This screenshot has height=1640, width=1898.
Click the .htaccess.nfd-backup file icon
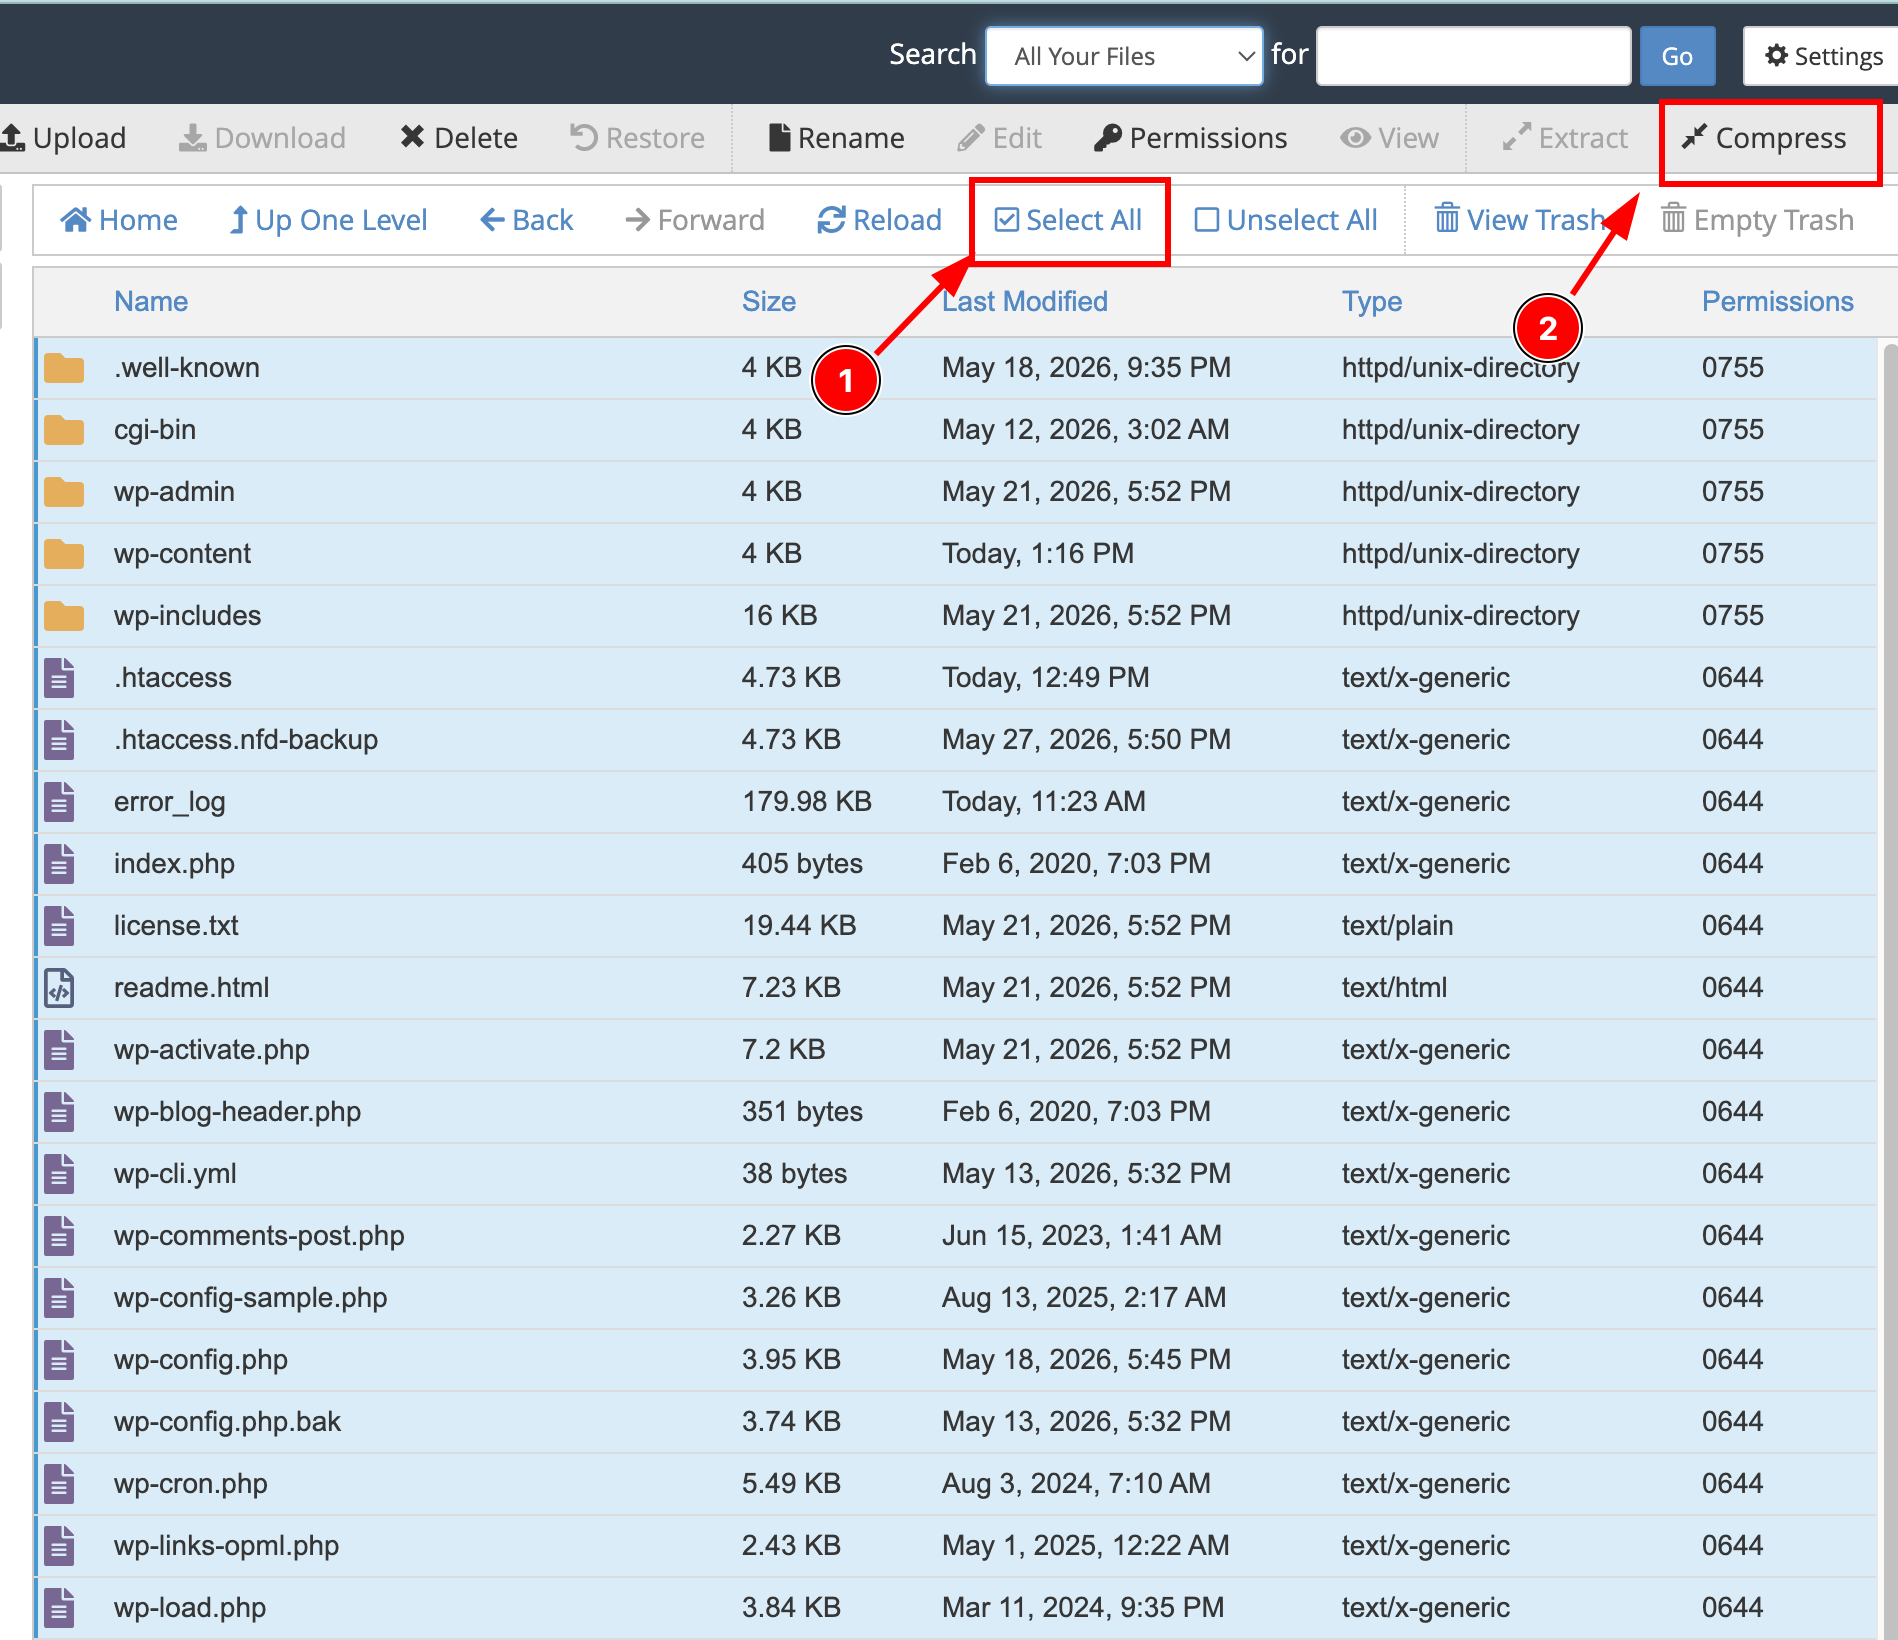coord(59,740)
